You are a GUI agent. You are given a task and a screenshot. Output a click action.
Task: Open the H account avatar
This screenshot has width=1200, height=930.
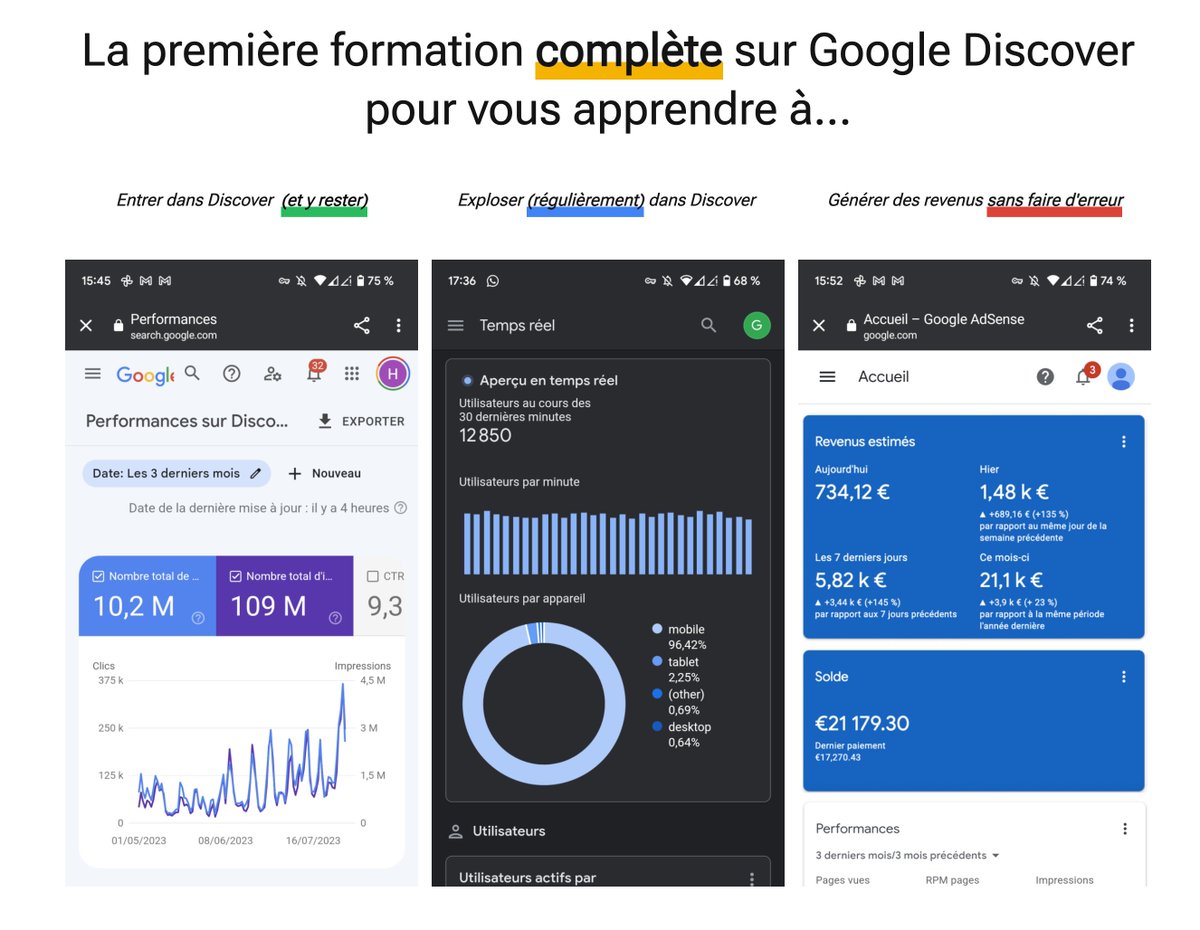392,373
